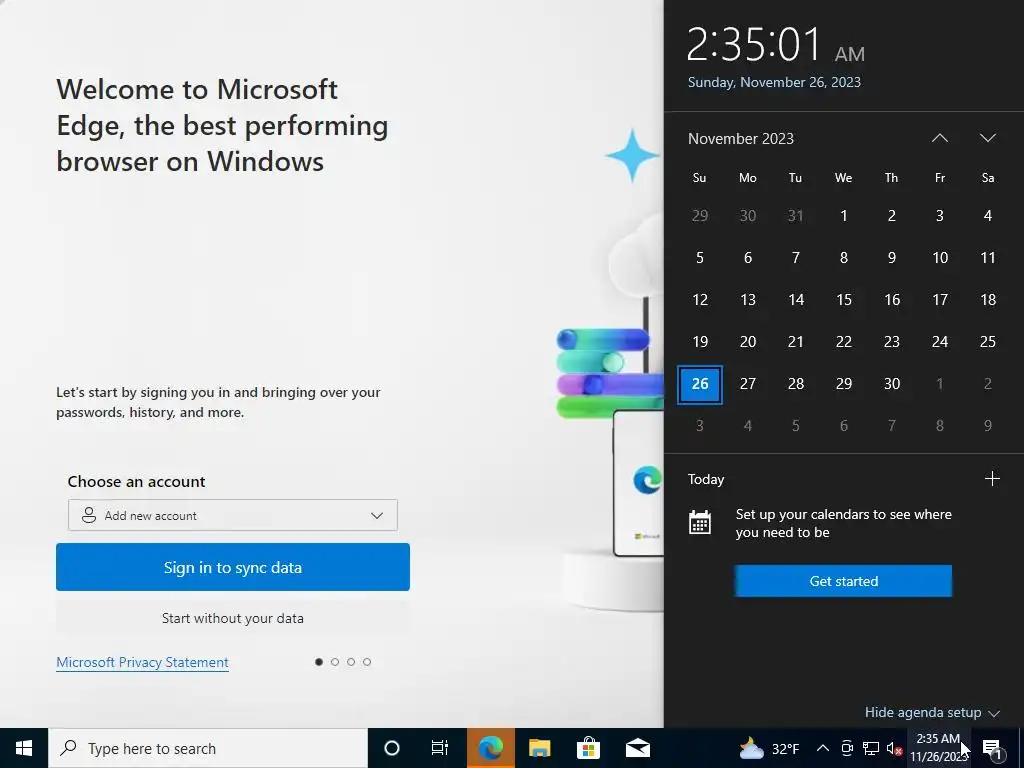Screen dimensions: 1024x768
Task: Go to next month in calendar
Action: coord(987,138)
